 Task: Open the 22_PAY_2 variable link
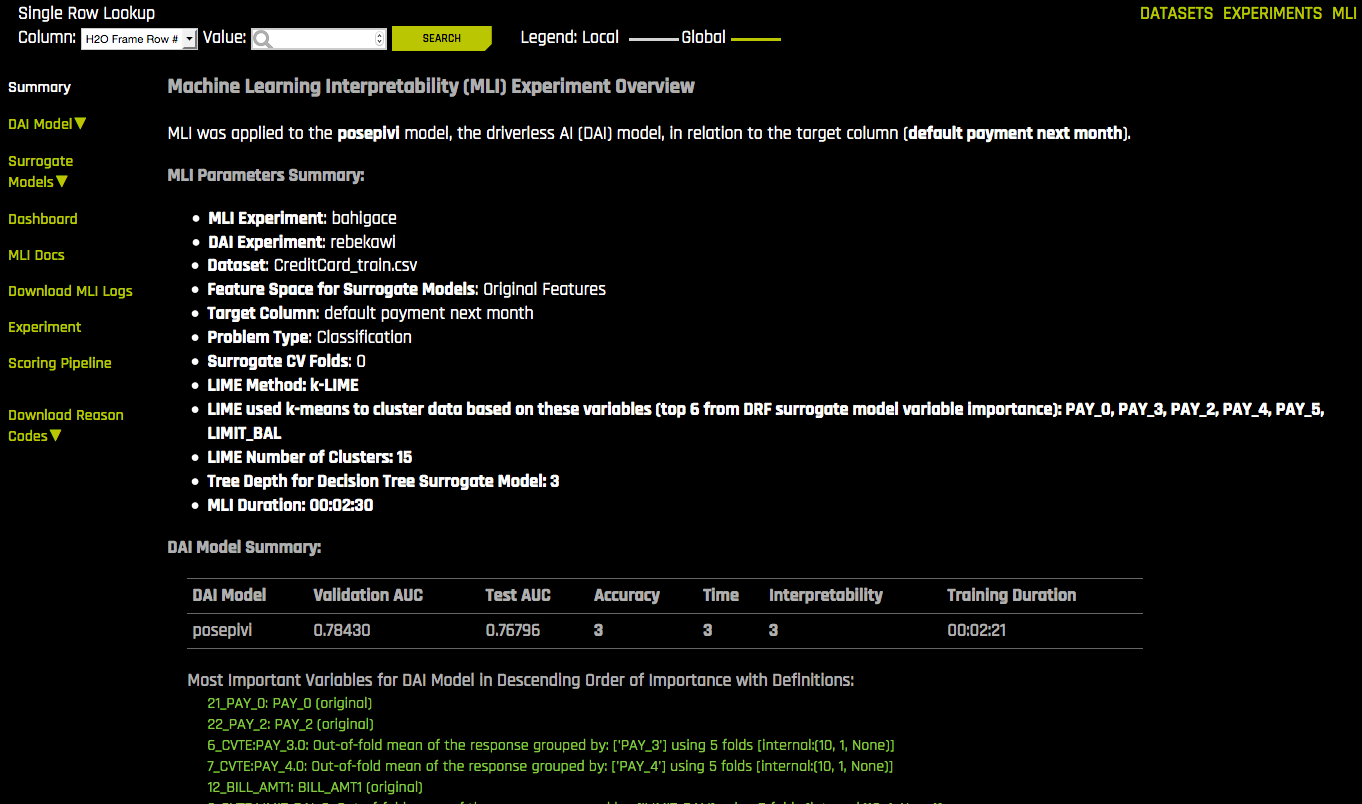point(289,724)
